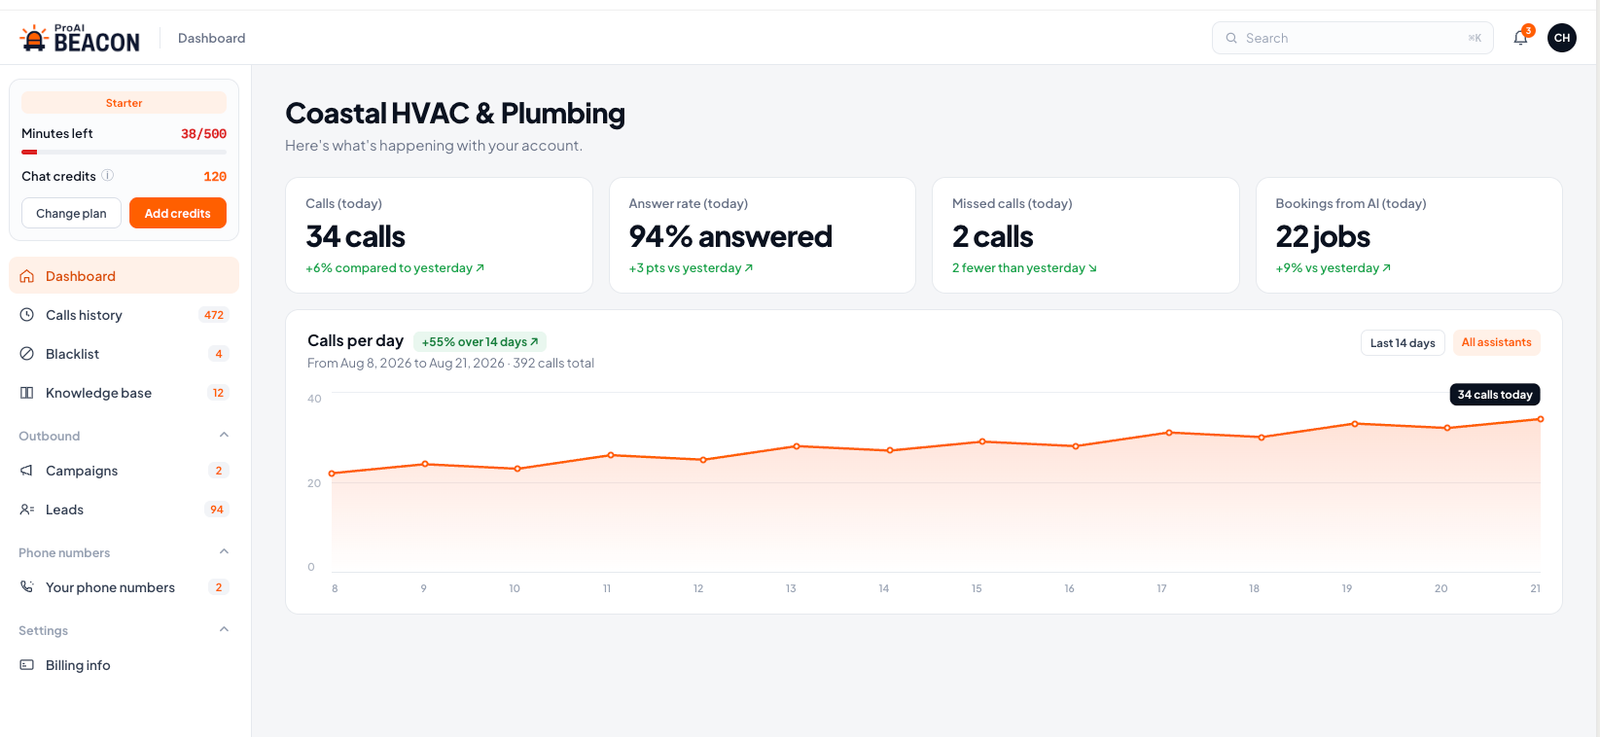Collapse the Outbound section

tap(224, 435)
